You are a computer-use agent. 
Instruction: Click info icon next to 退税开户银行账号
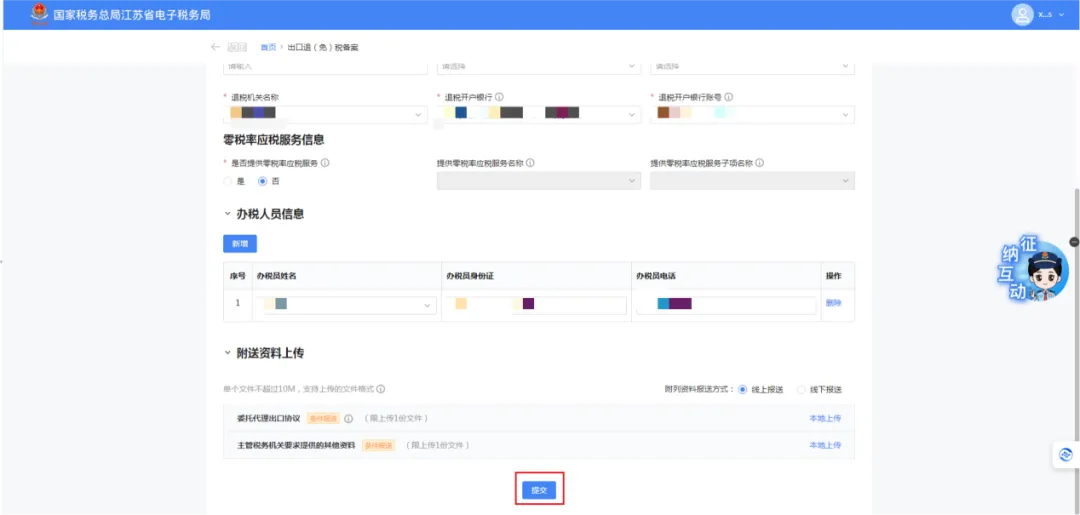(729, 97)
